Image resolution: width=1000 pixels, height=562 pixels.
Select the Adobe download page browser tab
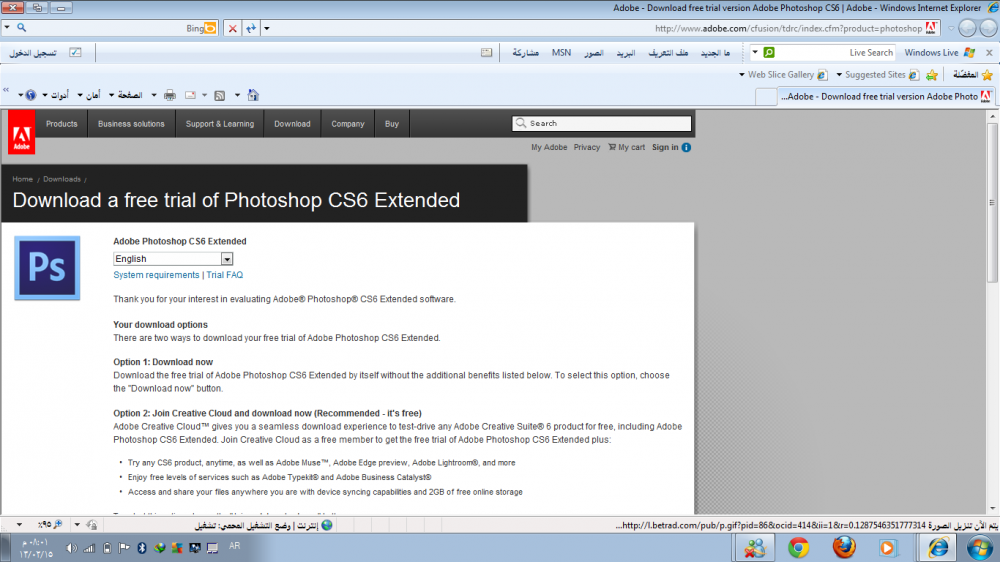[x=885, y=96]
